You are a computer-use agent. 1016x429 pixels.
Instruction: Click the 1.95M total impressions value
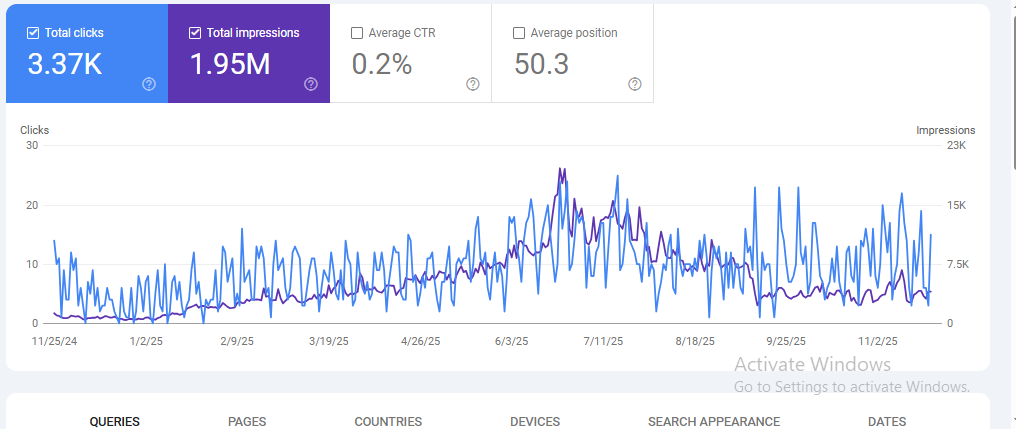[230, 65]
